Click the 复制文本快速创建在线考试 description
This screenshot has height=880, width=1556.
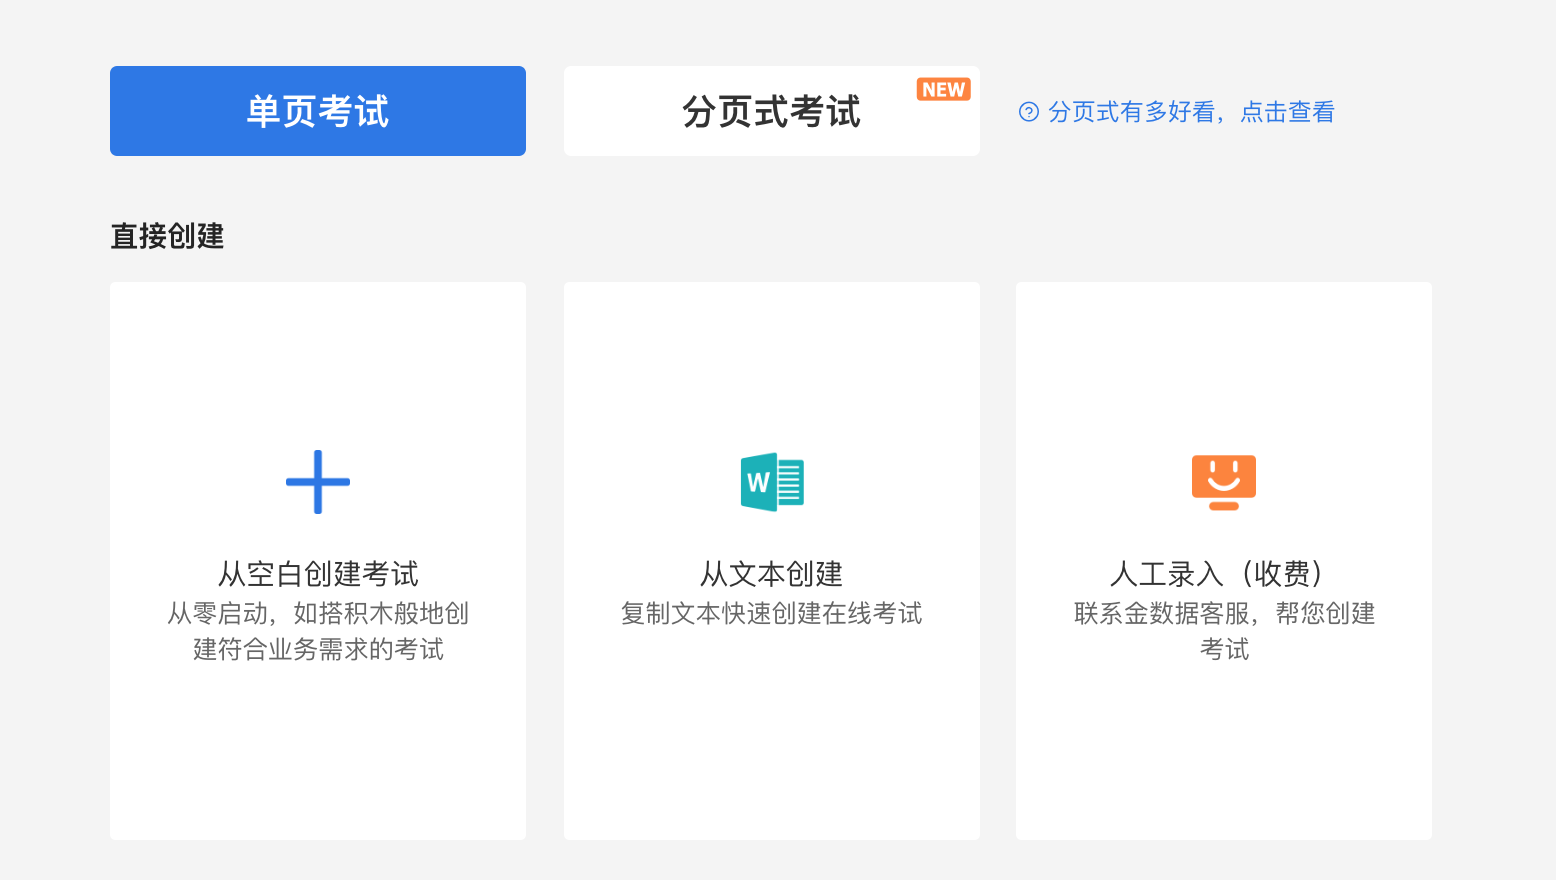point(771,613)
